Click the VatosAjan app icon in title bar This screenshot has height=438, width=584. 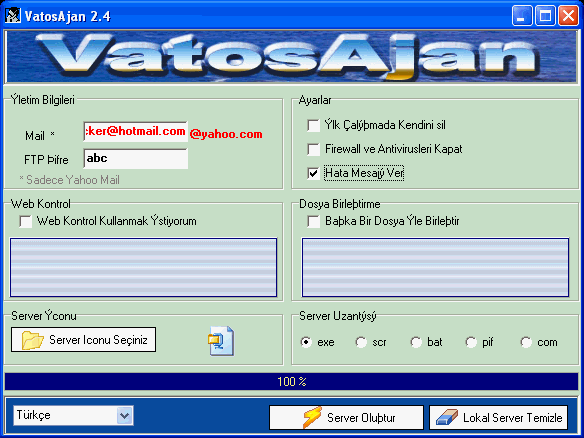click(x=13, y=16)
